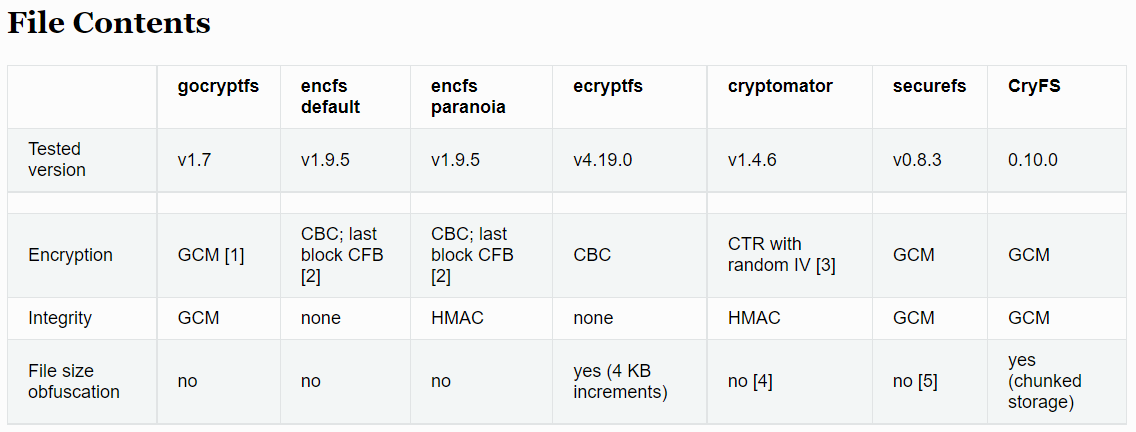
Task: Click the cryptomator column header
Action: click(780, 86)
